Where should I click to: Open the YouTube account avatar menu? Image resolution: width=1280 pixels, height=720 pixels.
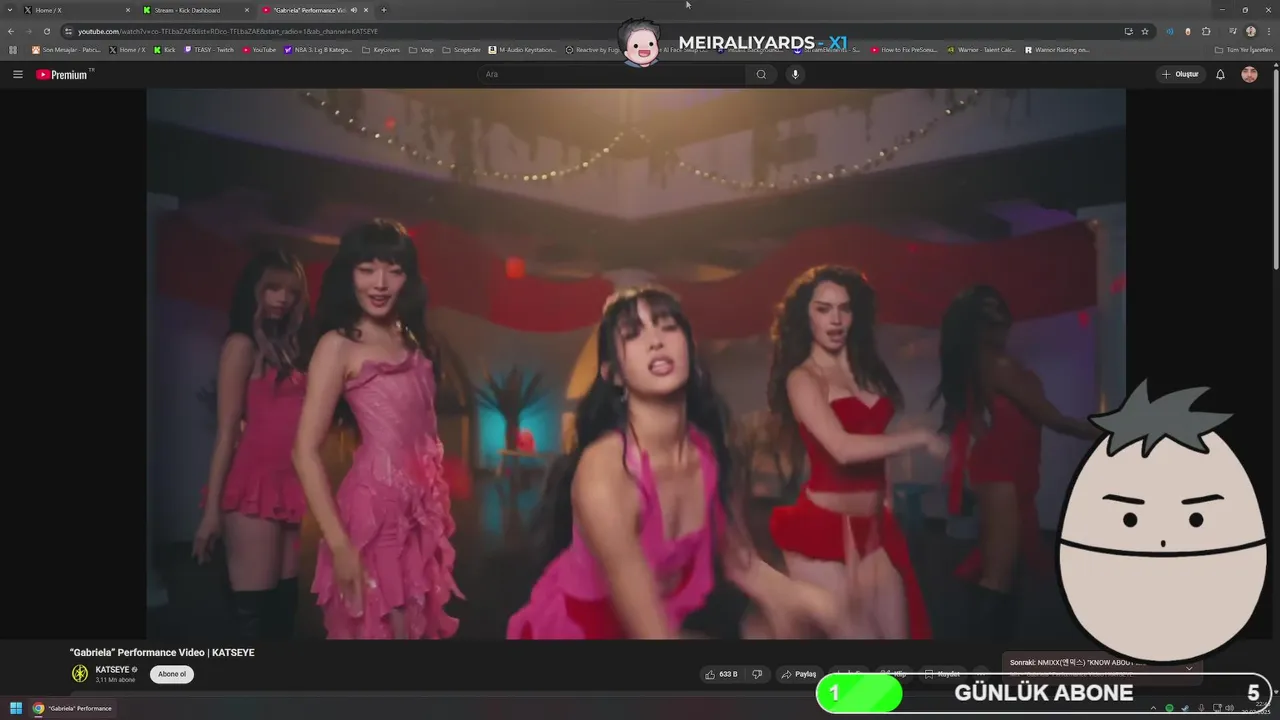coord(1249,74)
